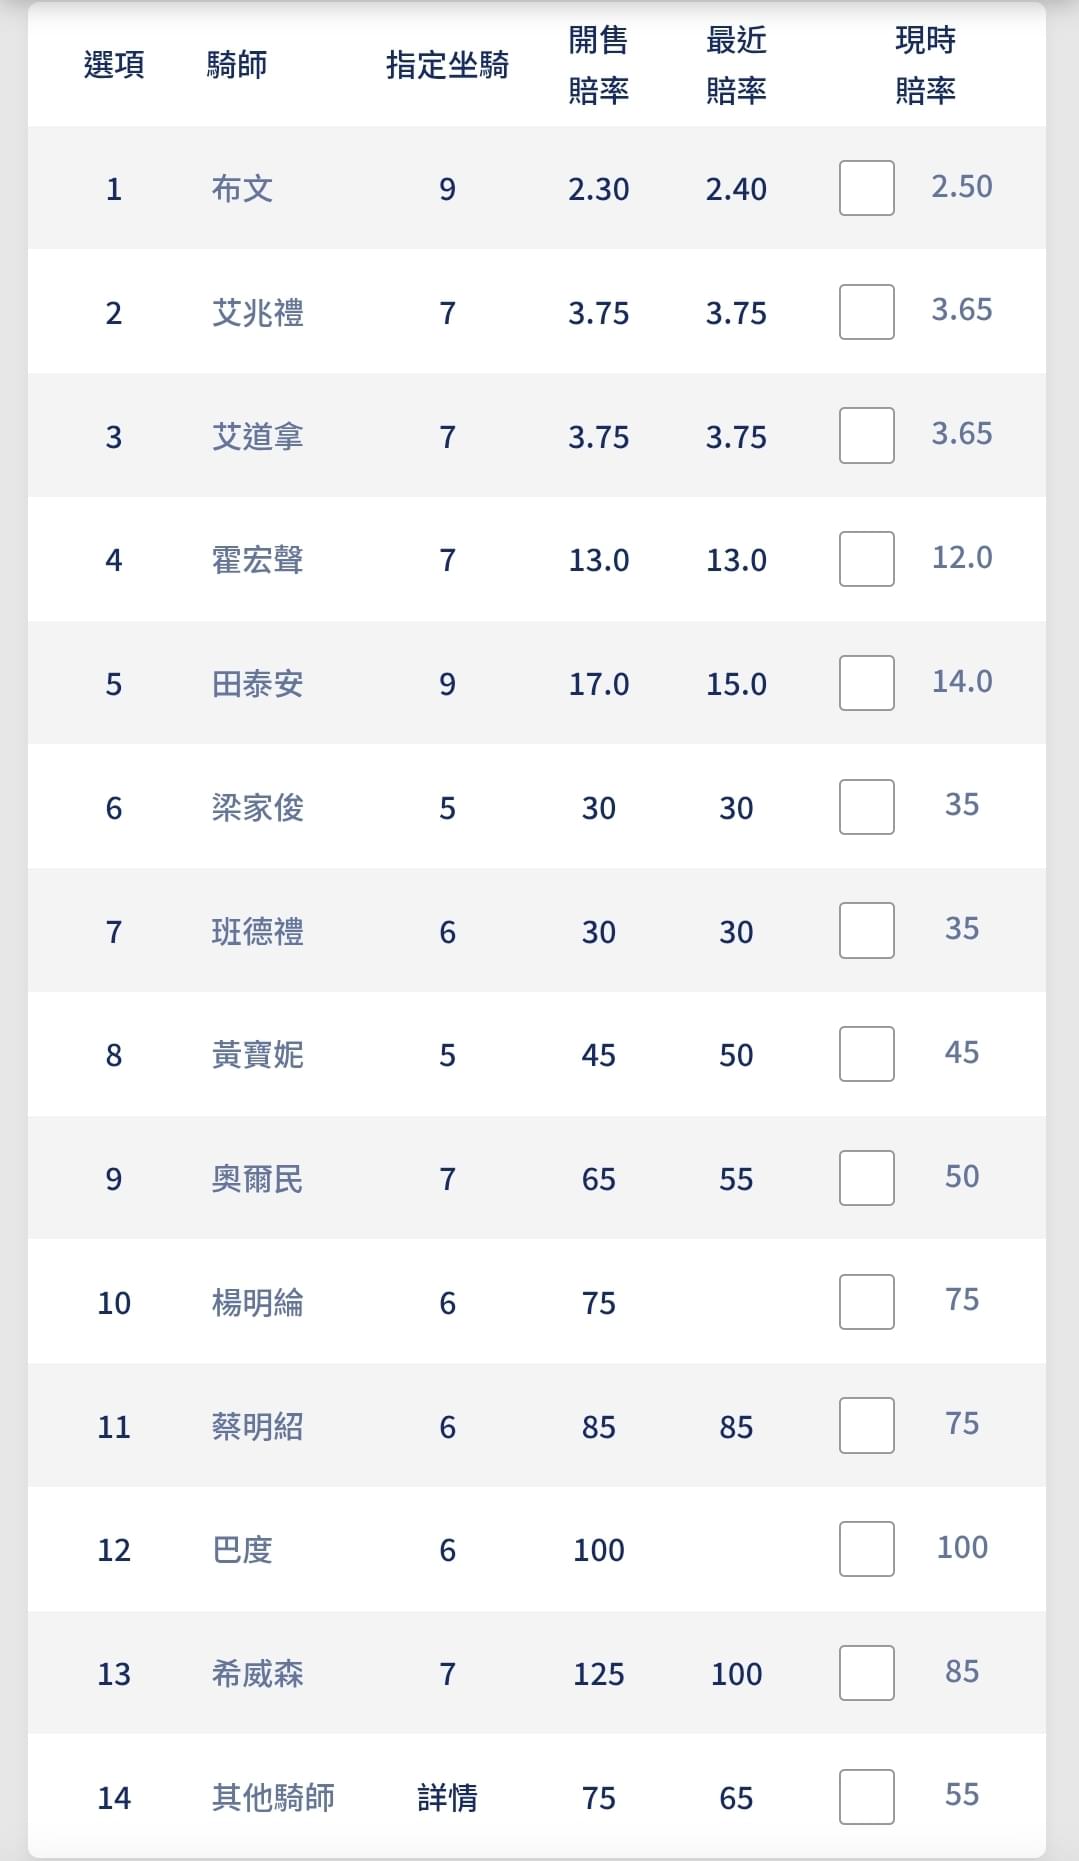Click the 騎師 column header
Image resolution: width=1079 pixels, height=1861 pixels.
pos(237,65)
